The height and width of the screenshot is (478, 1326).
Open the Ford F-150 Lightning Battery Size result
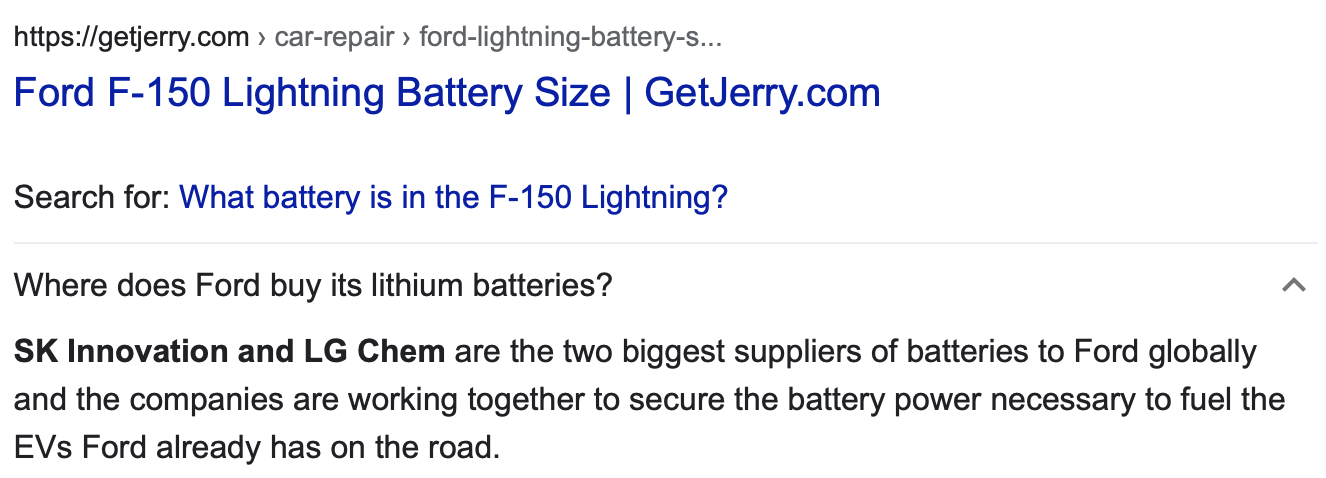[x=446, y=93]
